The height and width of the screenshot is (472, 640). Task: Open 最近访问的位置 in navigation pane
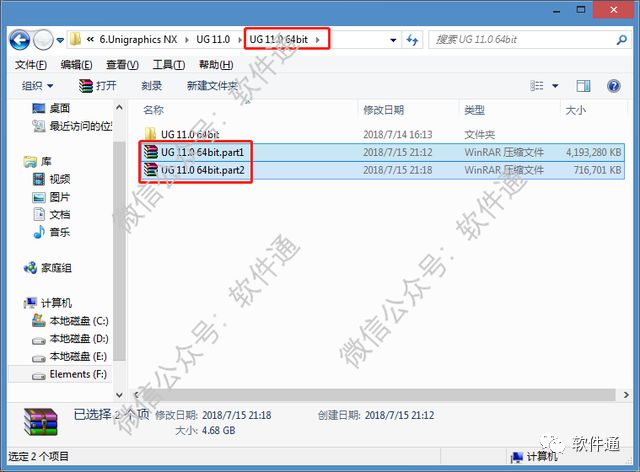[72, 126]
